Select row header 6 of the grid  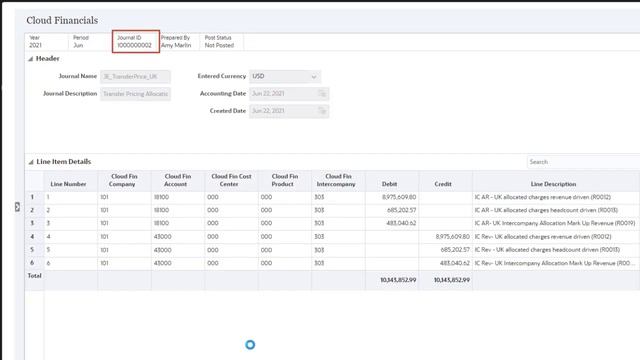pyautogui.click(x=34, y=263)
